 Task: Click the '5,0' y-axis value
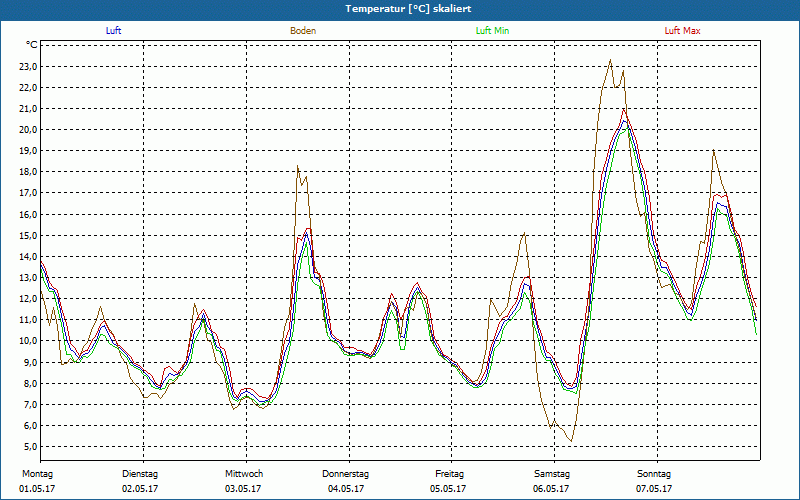coord(30,446)
